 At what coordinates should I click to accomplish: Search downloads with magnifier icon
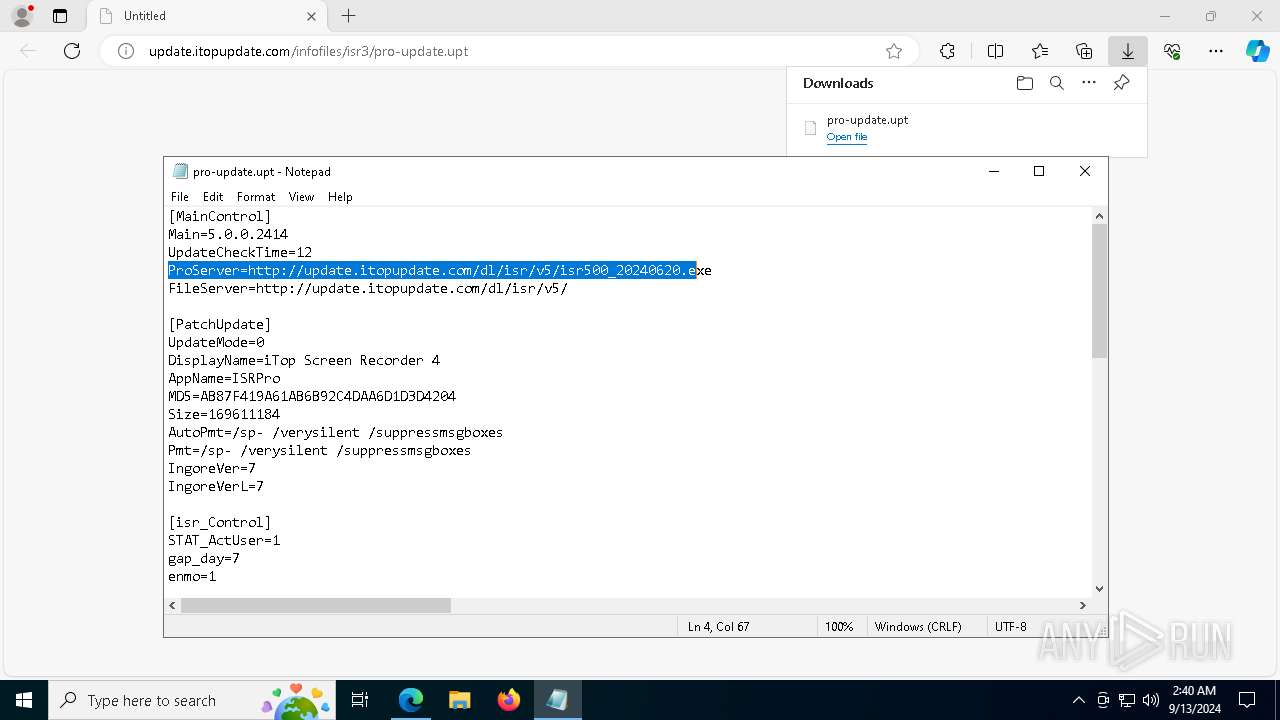pos(1057,83)
